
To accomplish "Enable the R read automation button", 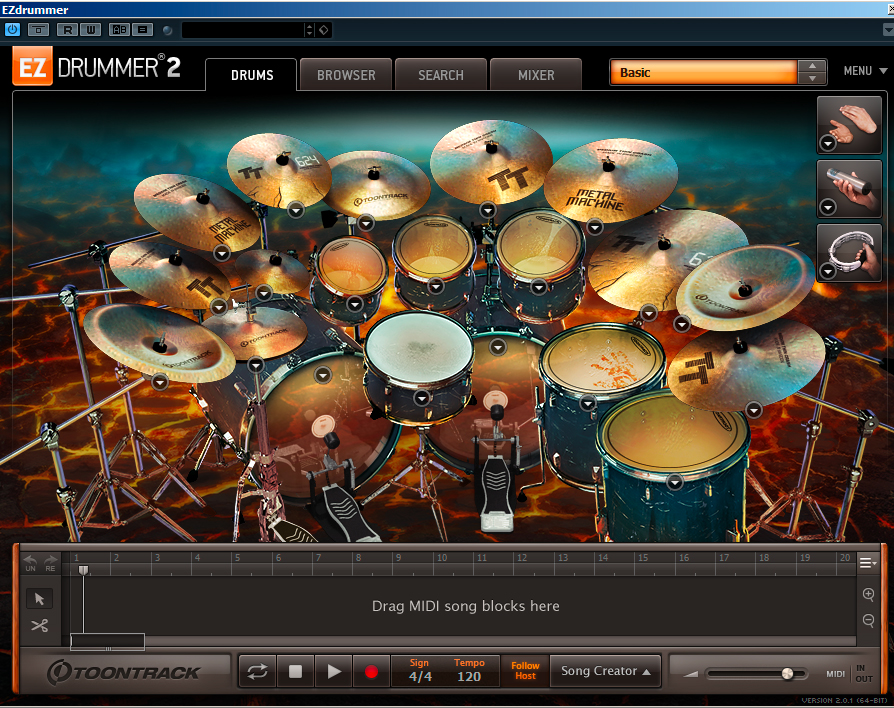I will coord(67,30).
